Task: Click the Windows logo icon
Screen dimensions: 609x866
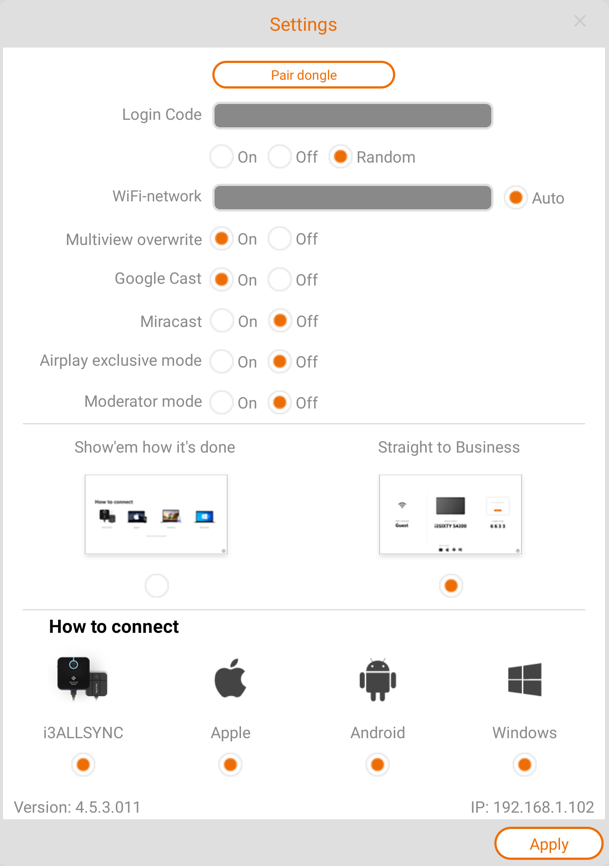Action: click(524, 680)
